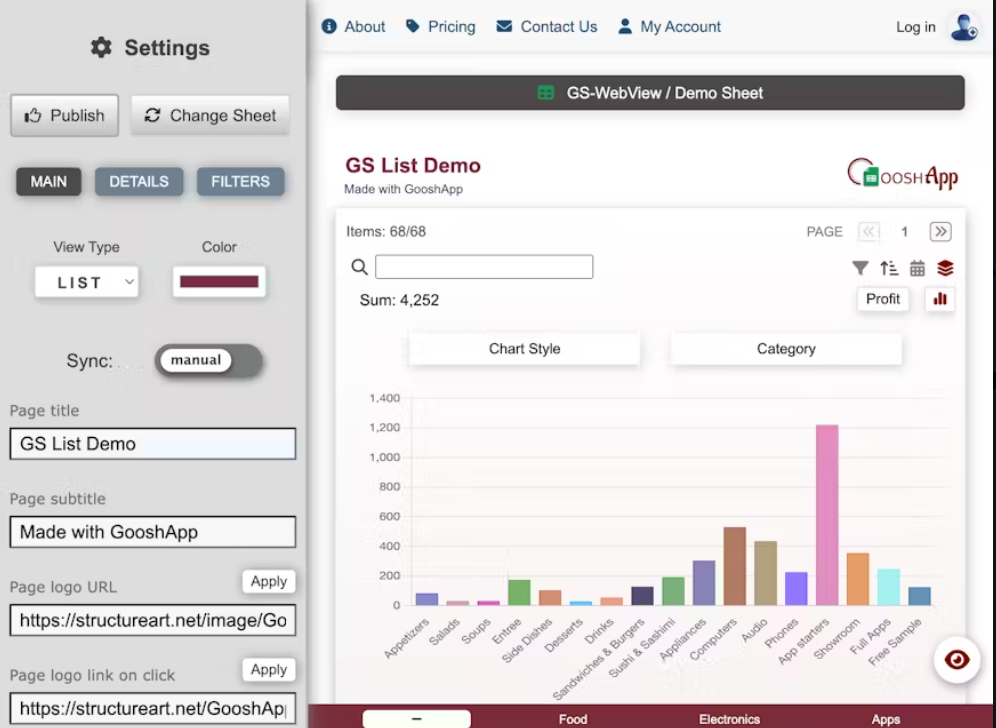Image resolution: width=996 pixels, height=728 pixels.
Task: Click the Publish button
Action: 64,116
